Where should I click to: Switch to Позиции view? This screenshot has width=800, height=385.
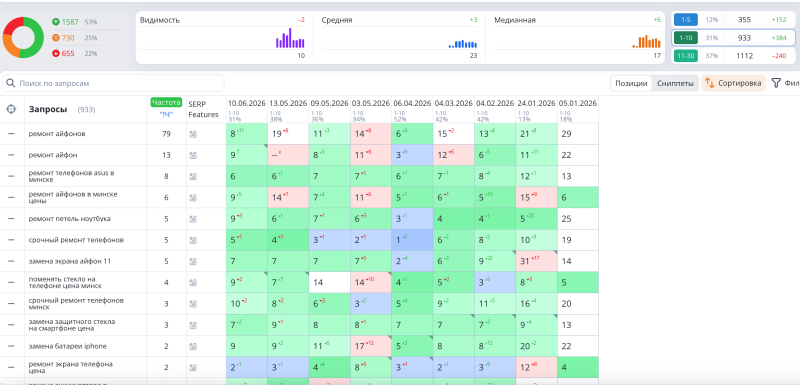[631, 83]
